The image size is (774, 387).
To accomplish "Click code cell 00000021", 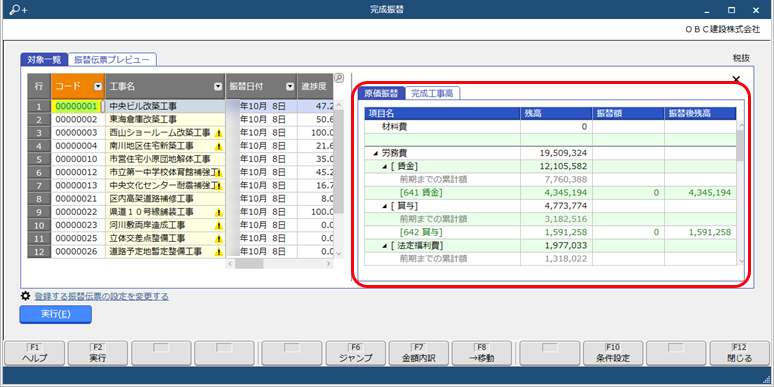I will [78, 199].
